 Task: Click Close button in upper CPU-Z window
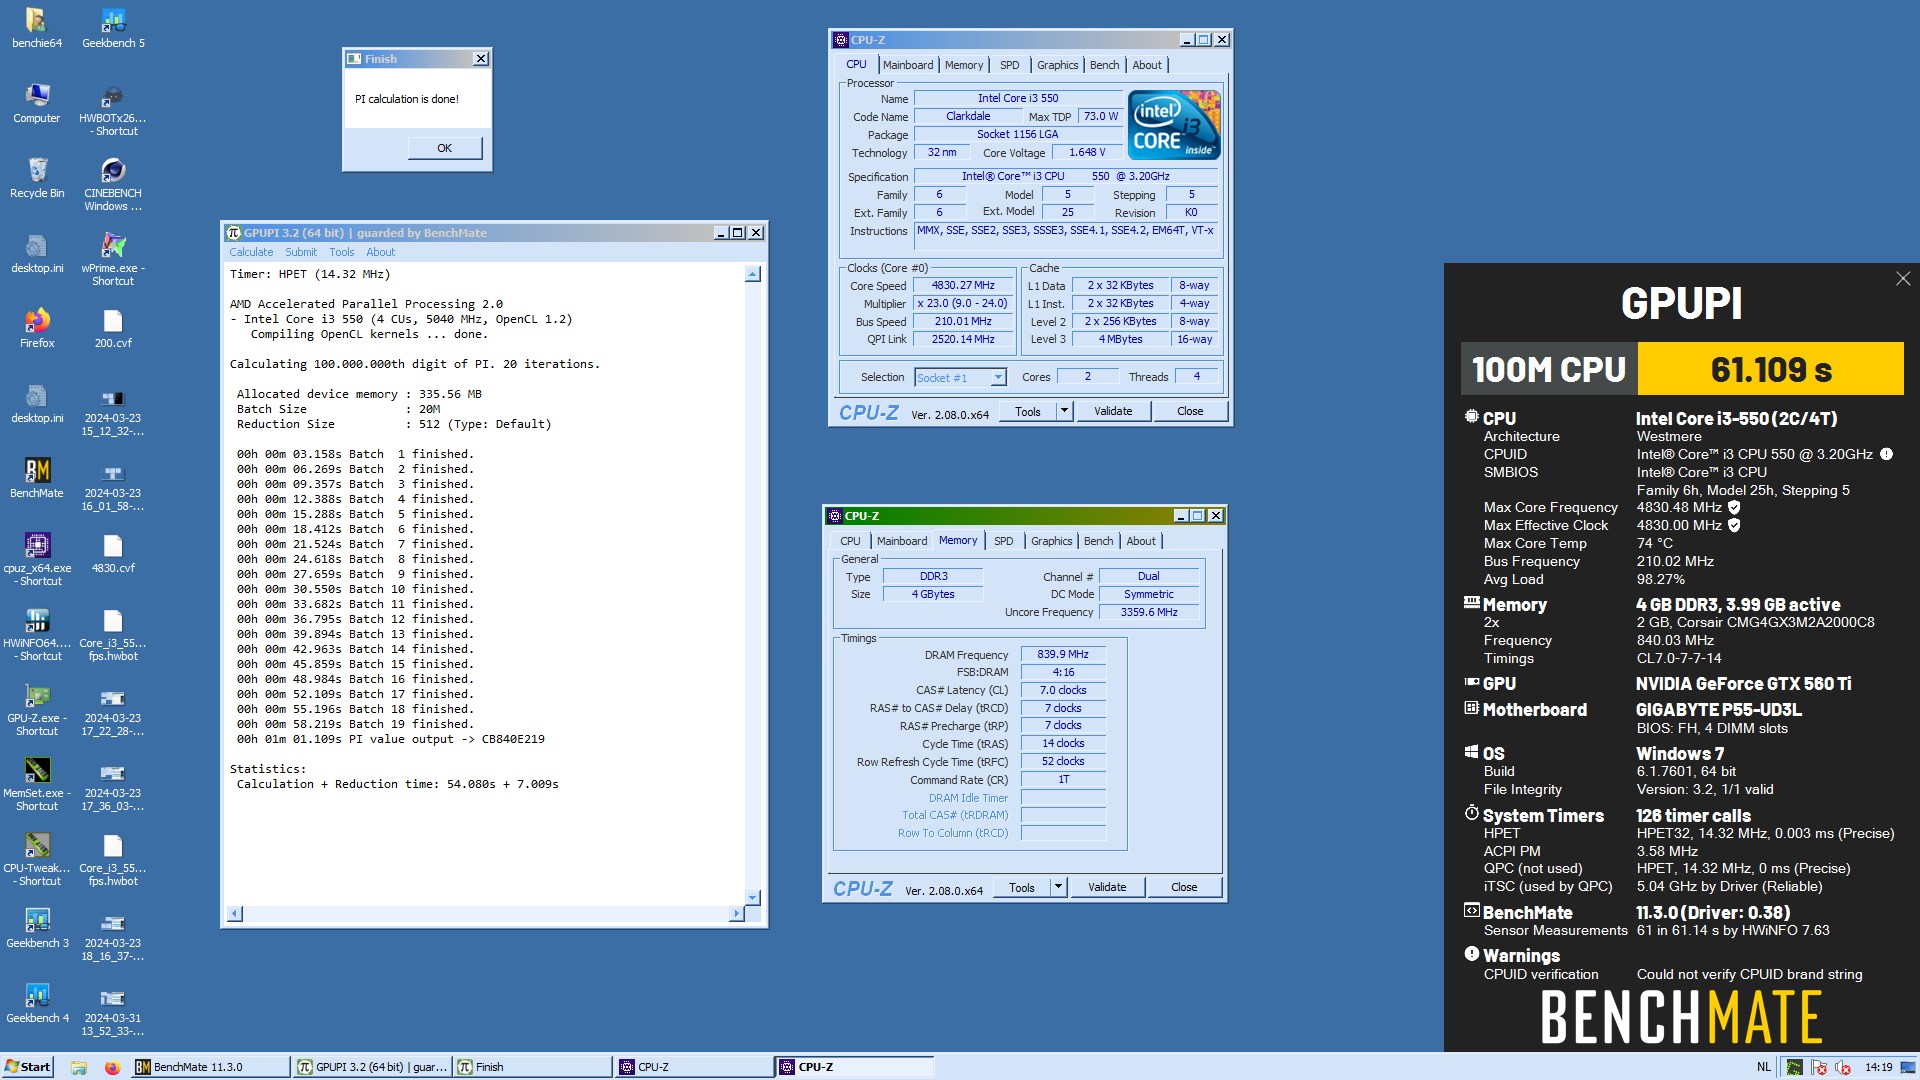click(x=1190, y=411)
